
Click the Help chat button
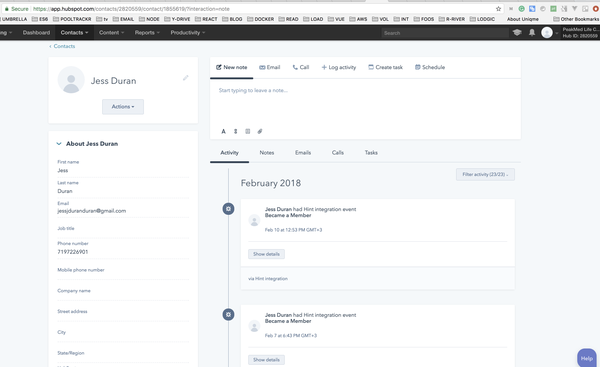coord(587,358)
